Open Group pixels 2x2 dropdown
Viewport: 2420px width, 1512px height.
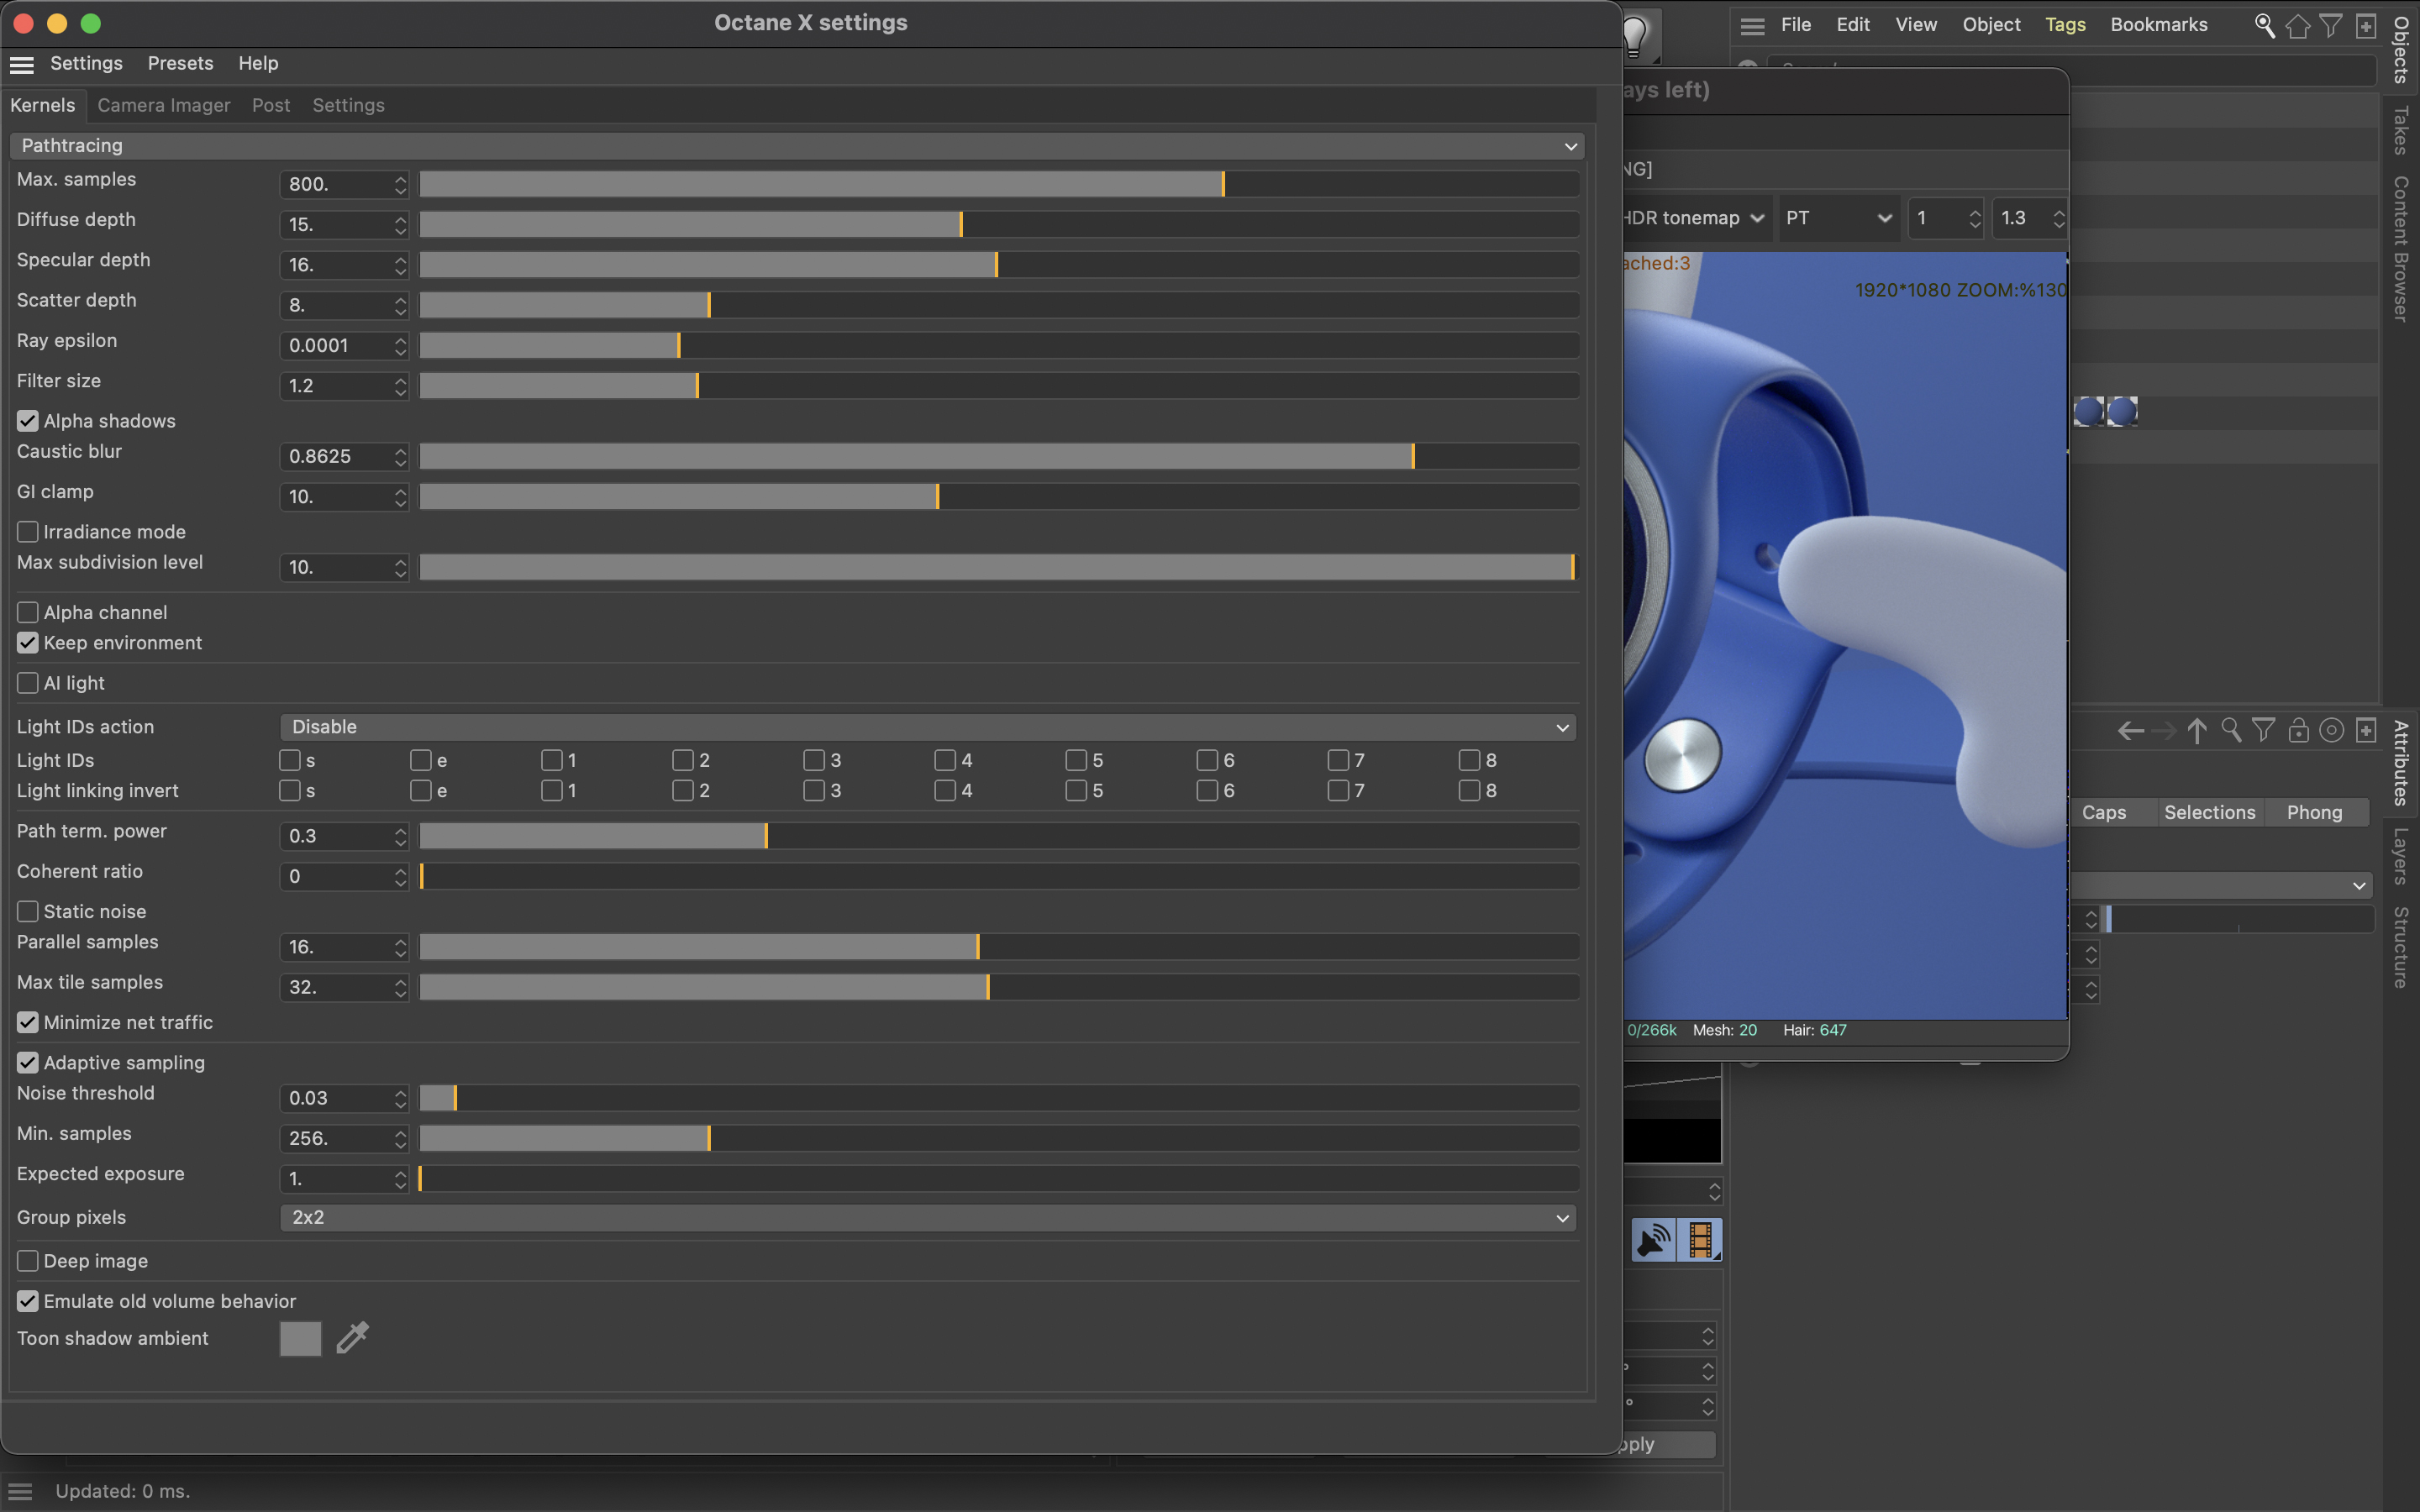pos(928,1218)
